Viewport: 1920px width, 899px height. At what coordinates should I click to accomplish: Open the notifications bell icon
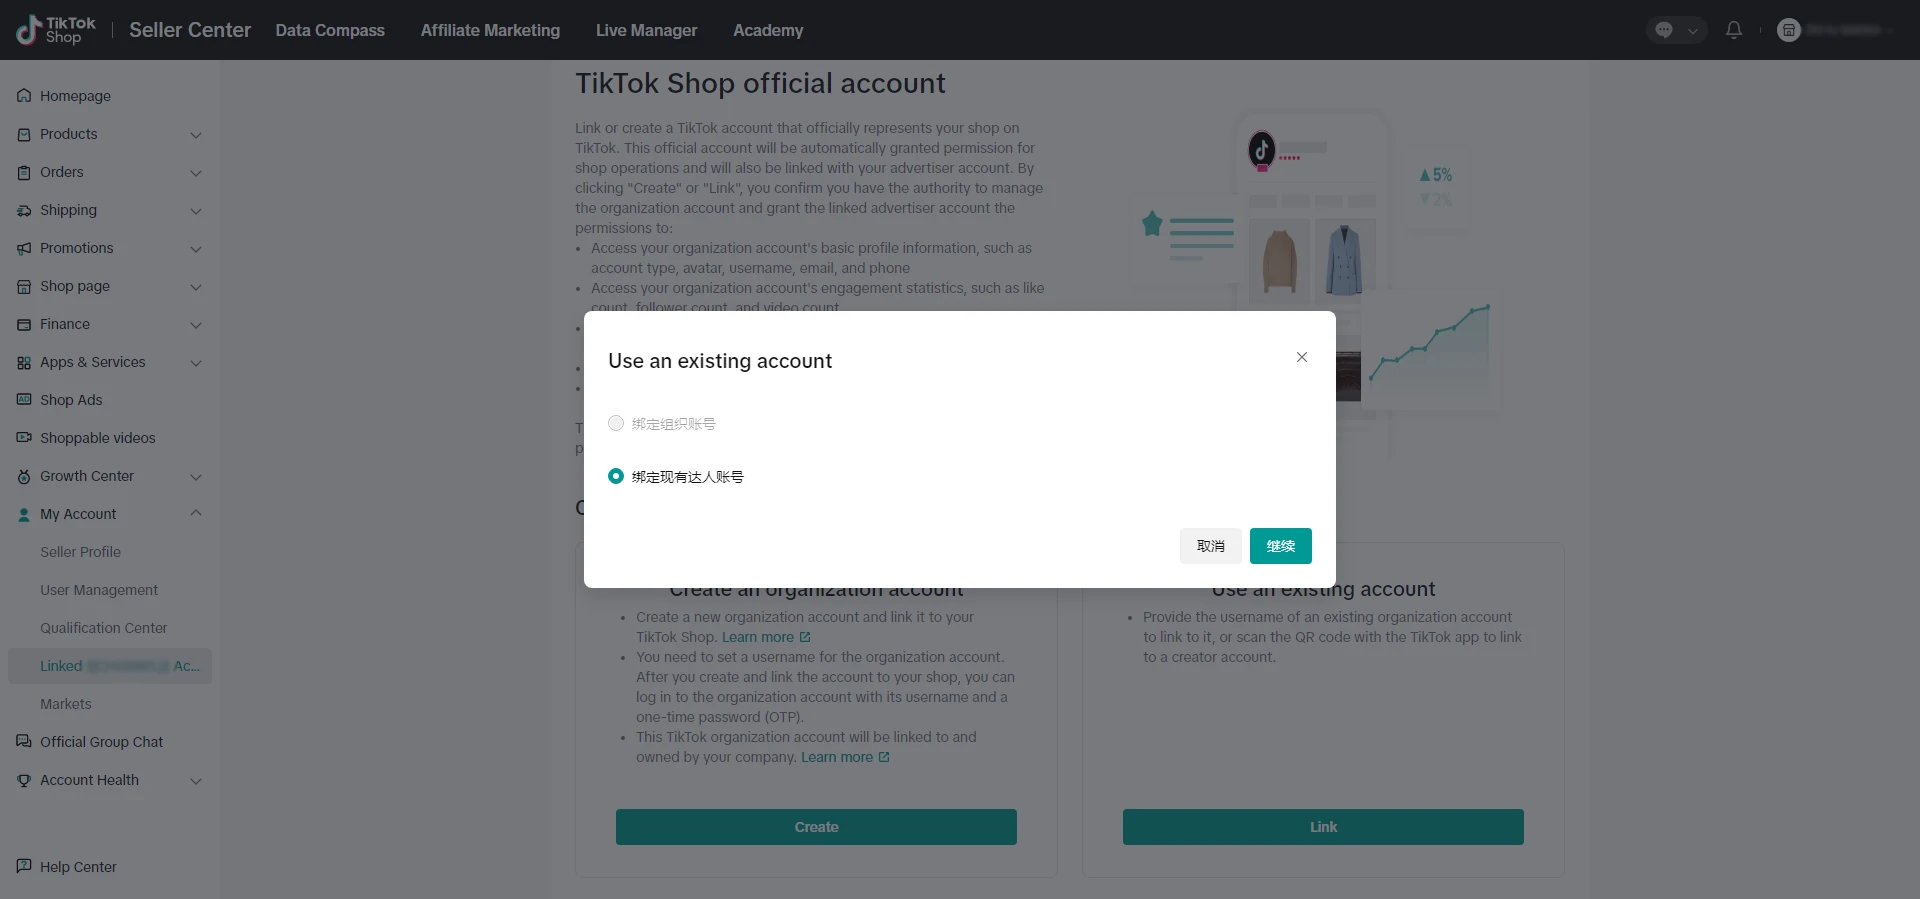click(x=1734, y=30)
